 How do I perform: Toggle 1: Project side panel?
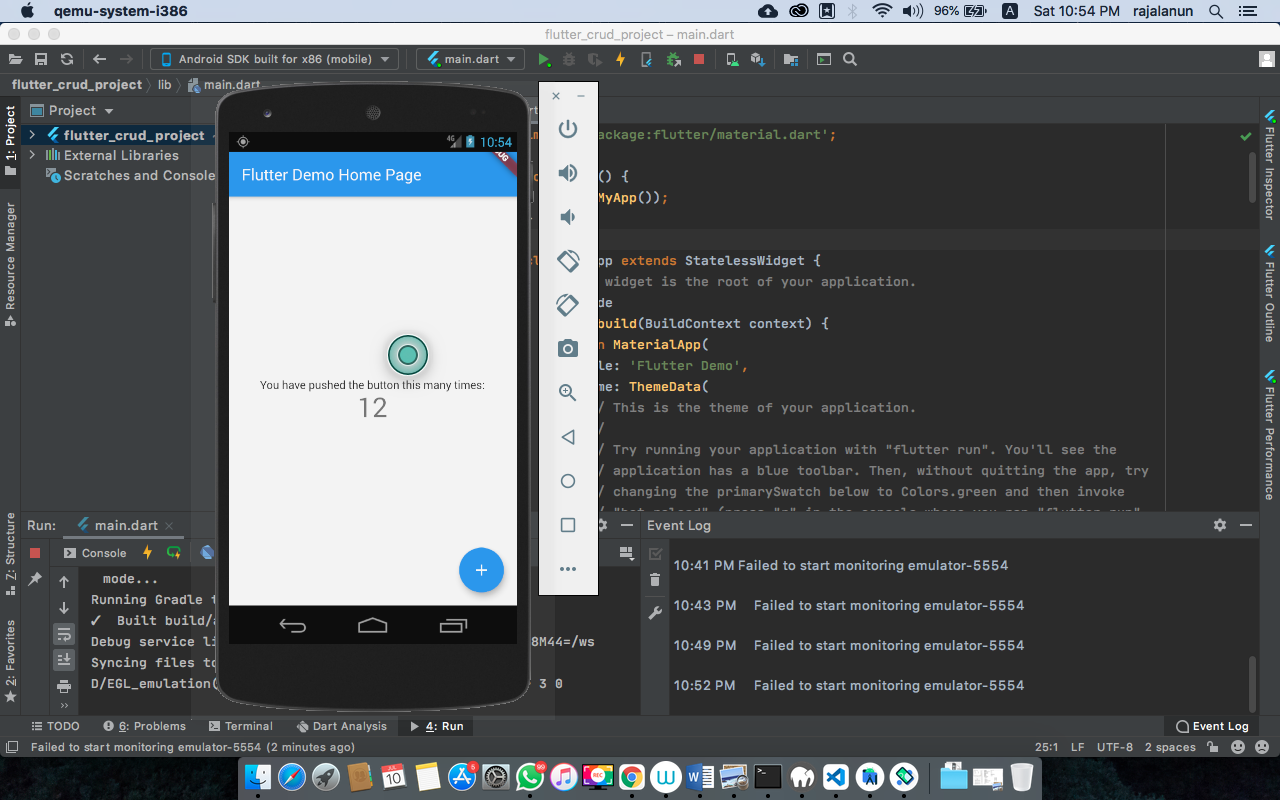click(10, 141)
